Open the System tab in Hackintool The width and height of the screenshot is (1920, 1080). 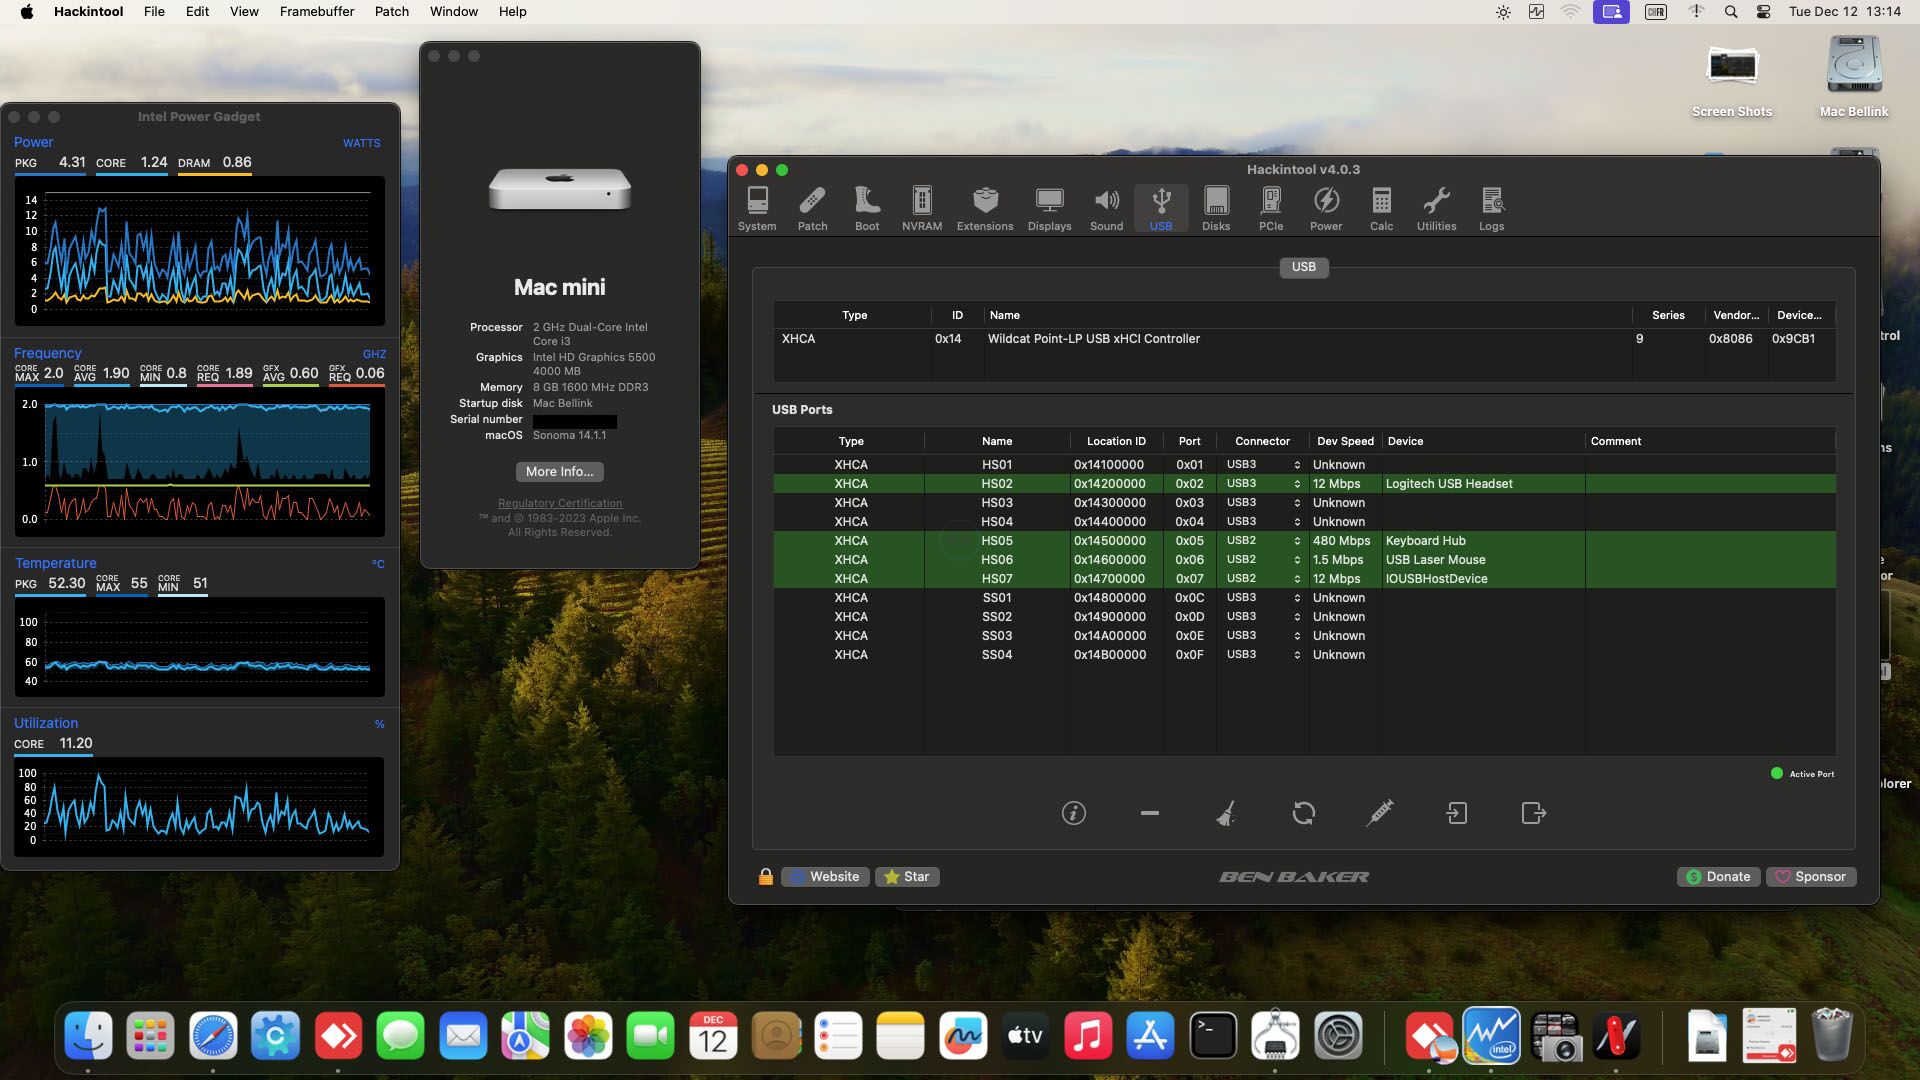point(757,209)
